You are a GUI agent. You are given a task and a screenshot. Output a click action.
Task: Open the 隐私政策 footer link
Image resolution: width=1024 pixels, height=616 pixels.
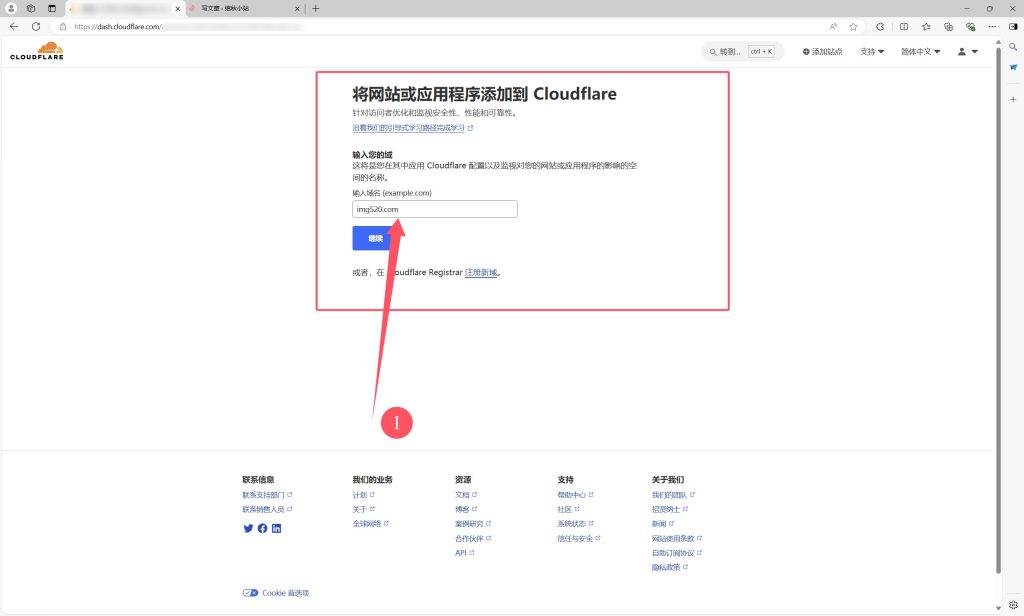coord(670,568)
